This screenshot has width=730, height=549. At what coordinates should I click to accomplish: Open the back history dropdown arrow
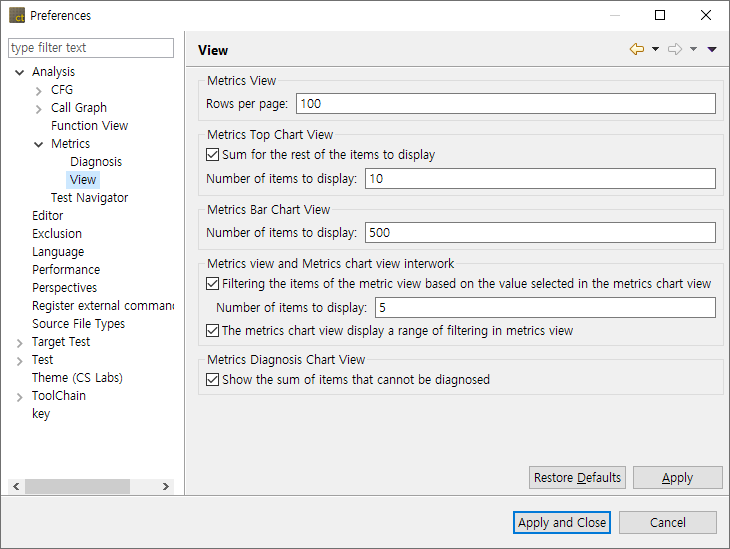[x=655, y=49]
